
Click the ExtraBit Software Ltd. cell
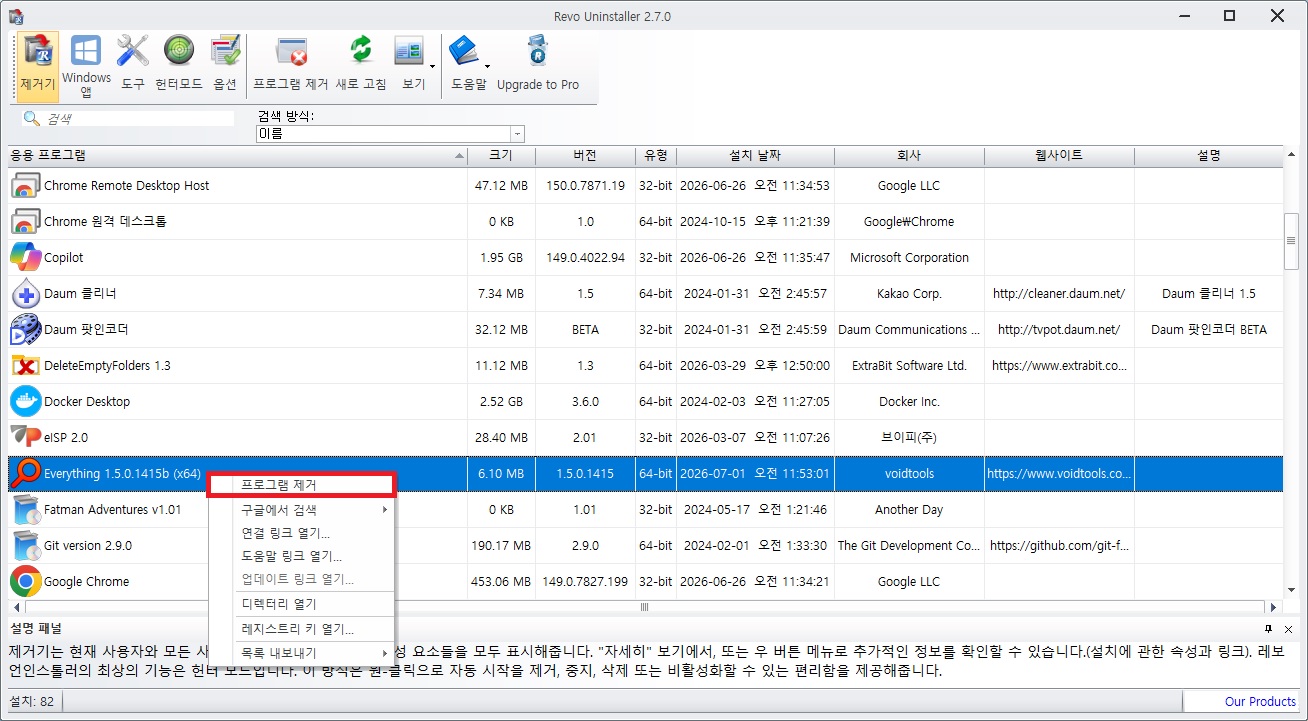point(909,366)
